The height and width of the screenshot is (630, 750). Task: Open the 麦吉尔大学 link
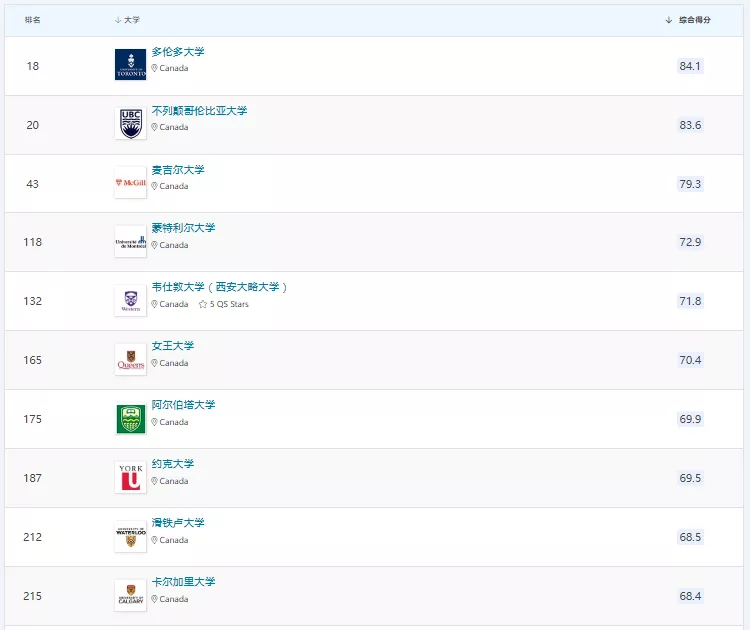click(178, 169)
